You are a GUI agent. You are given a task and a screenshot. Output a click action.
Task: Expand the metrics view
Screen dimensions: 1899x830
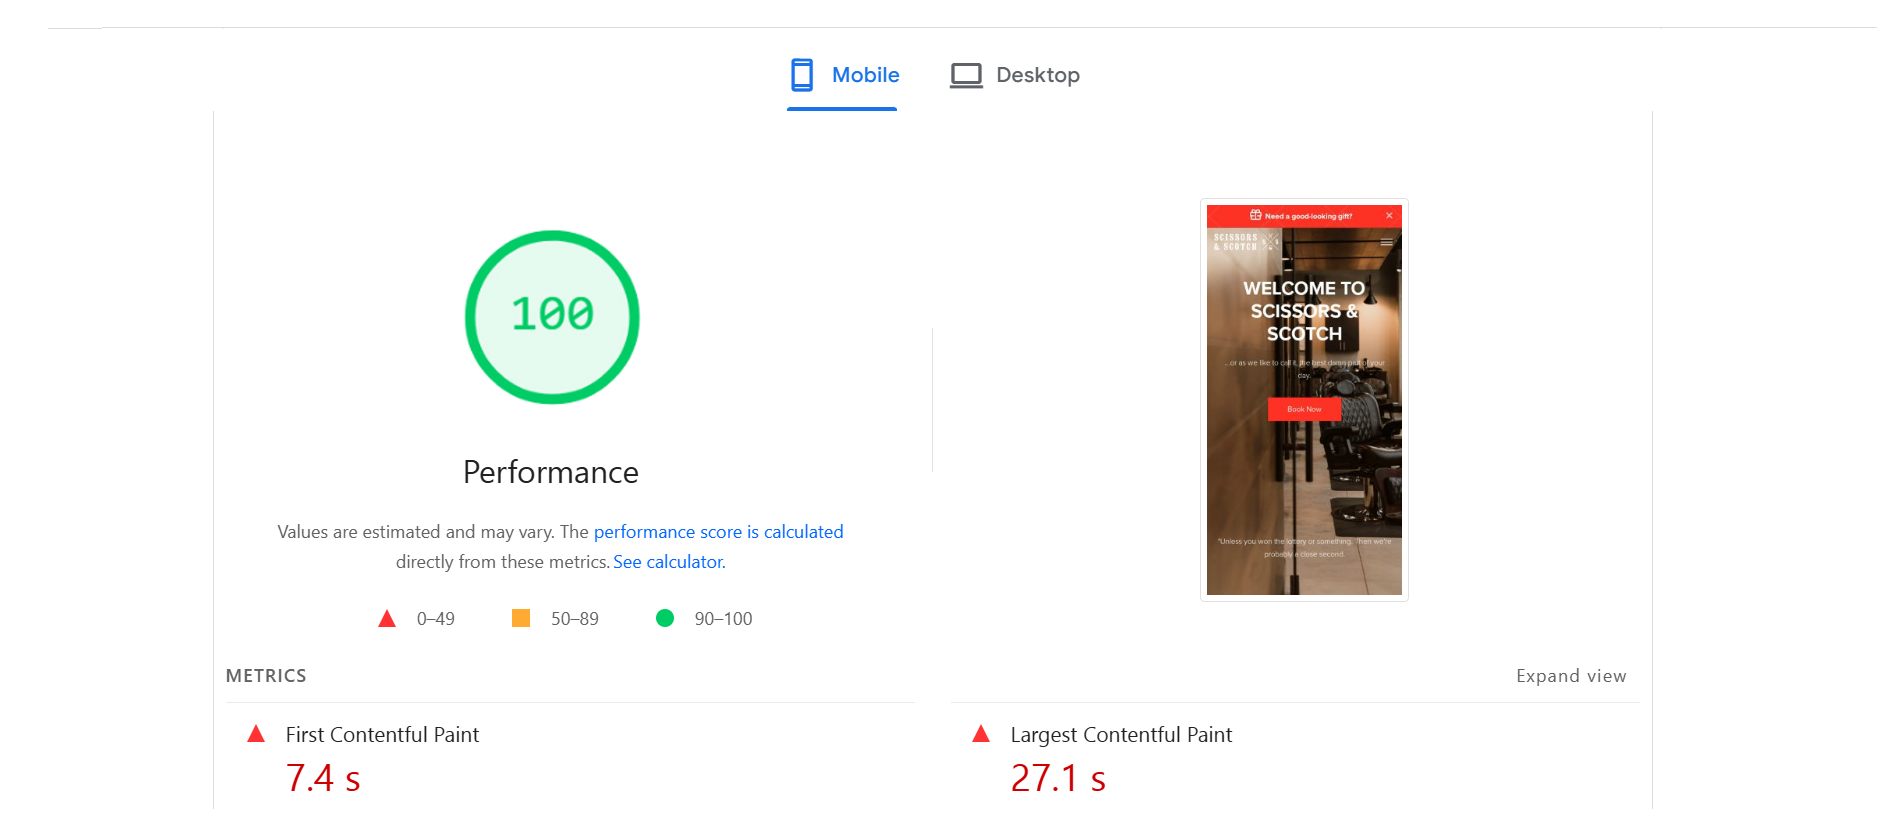click(x=1570, y=676)
